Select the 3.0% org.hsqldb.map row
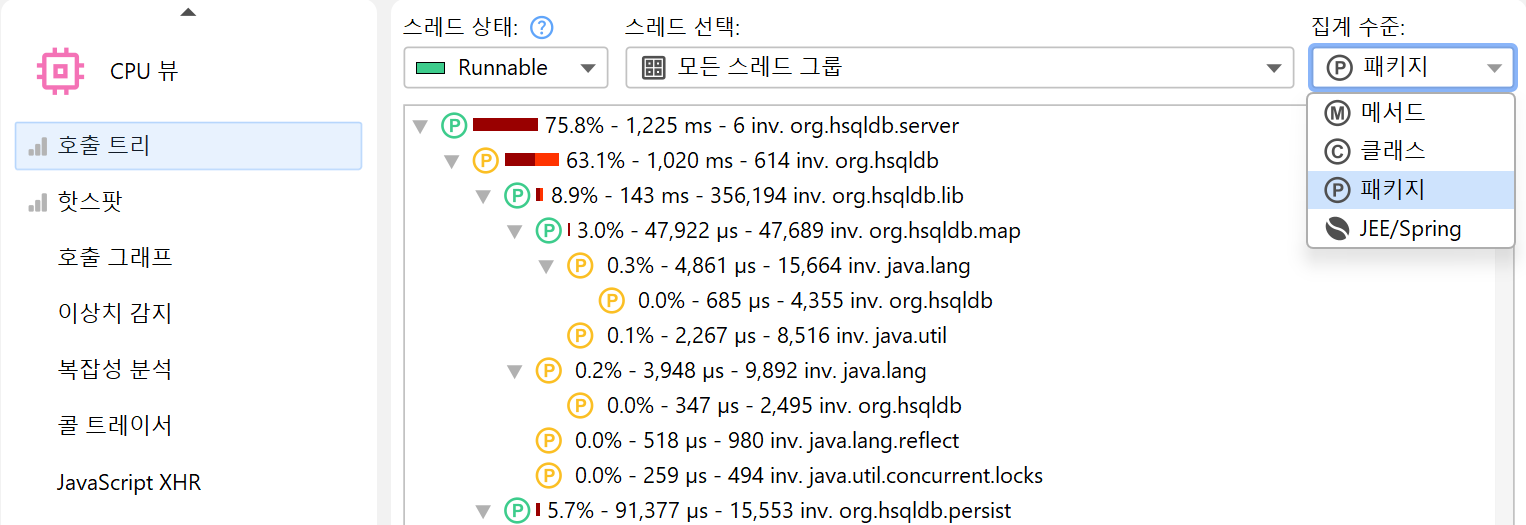This screenshot has height=525, width=1526. (x=799, y=231)
